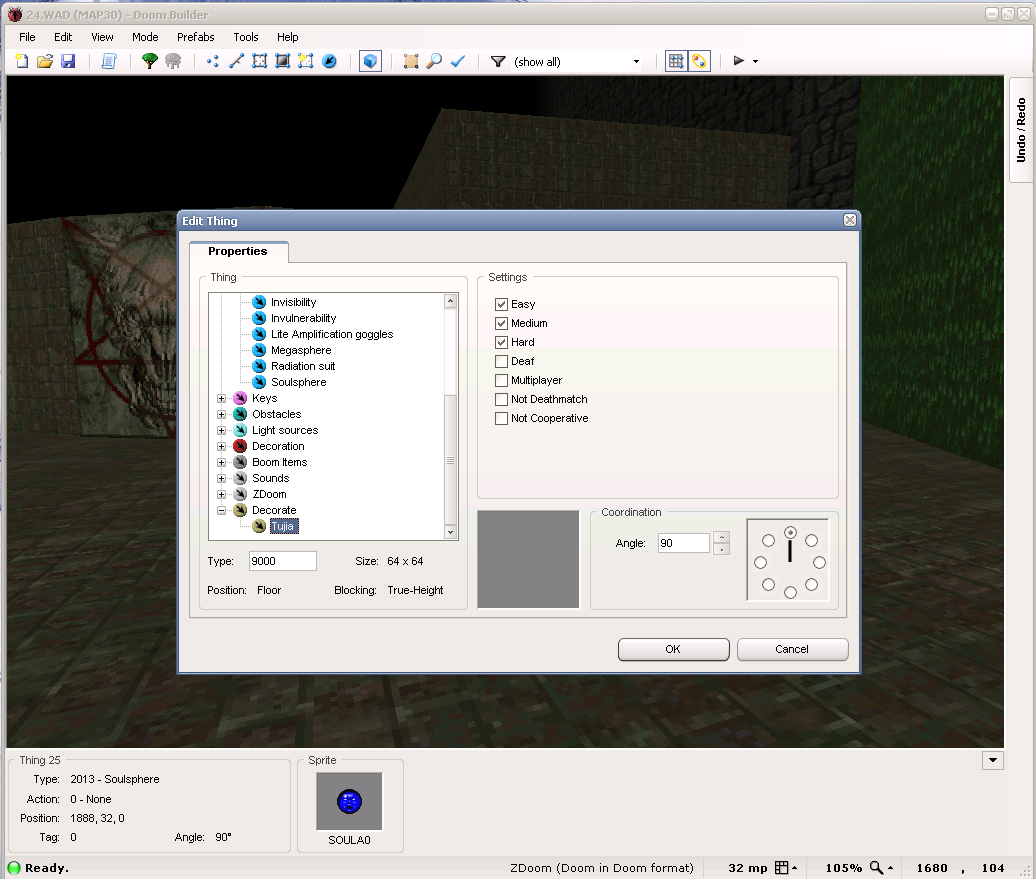The height and width of the screenshot is (879, 1036).
Task: Open the test map dropdown arrow
Action: tap(755, 61)
